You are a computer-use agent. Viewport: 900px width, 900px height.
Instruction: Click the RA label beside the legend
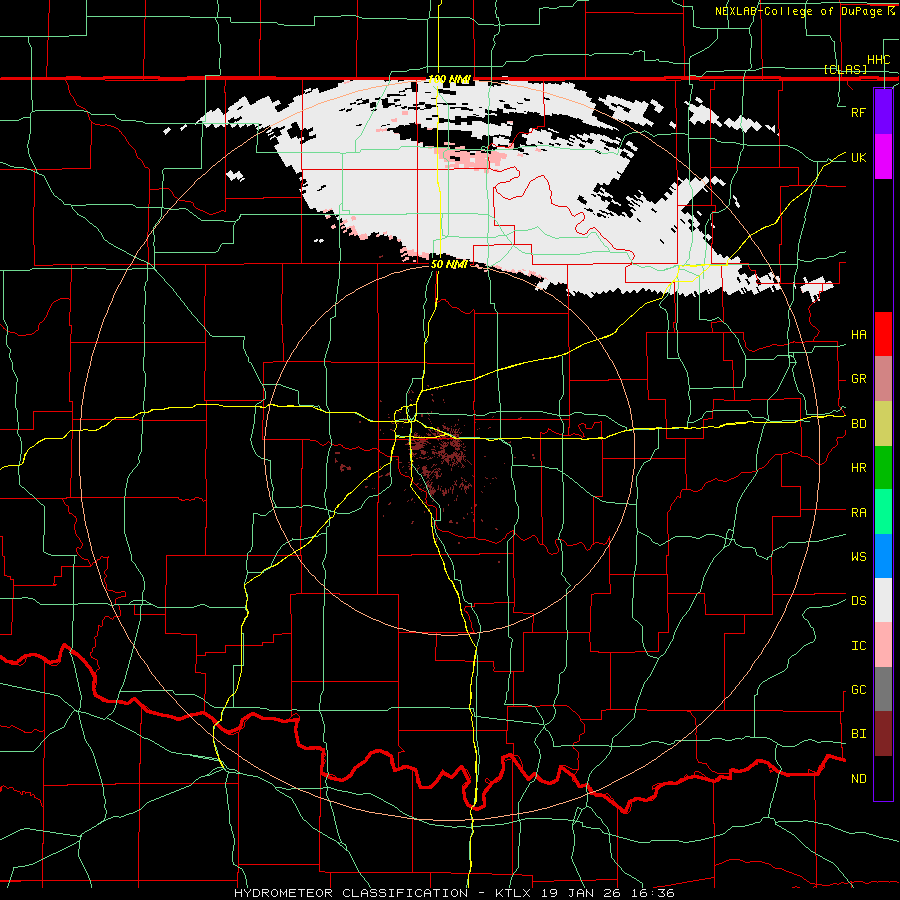pyautogui.click(x=858, y=513)
